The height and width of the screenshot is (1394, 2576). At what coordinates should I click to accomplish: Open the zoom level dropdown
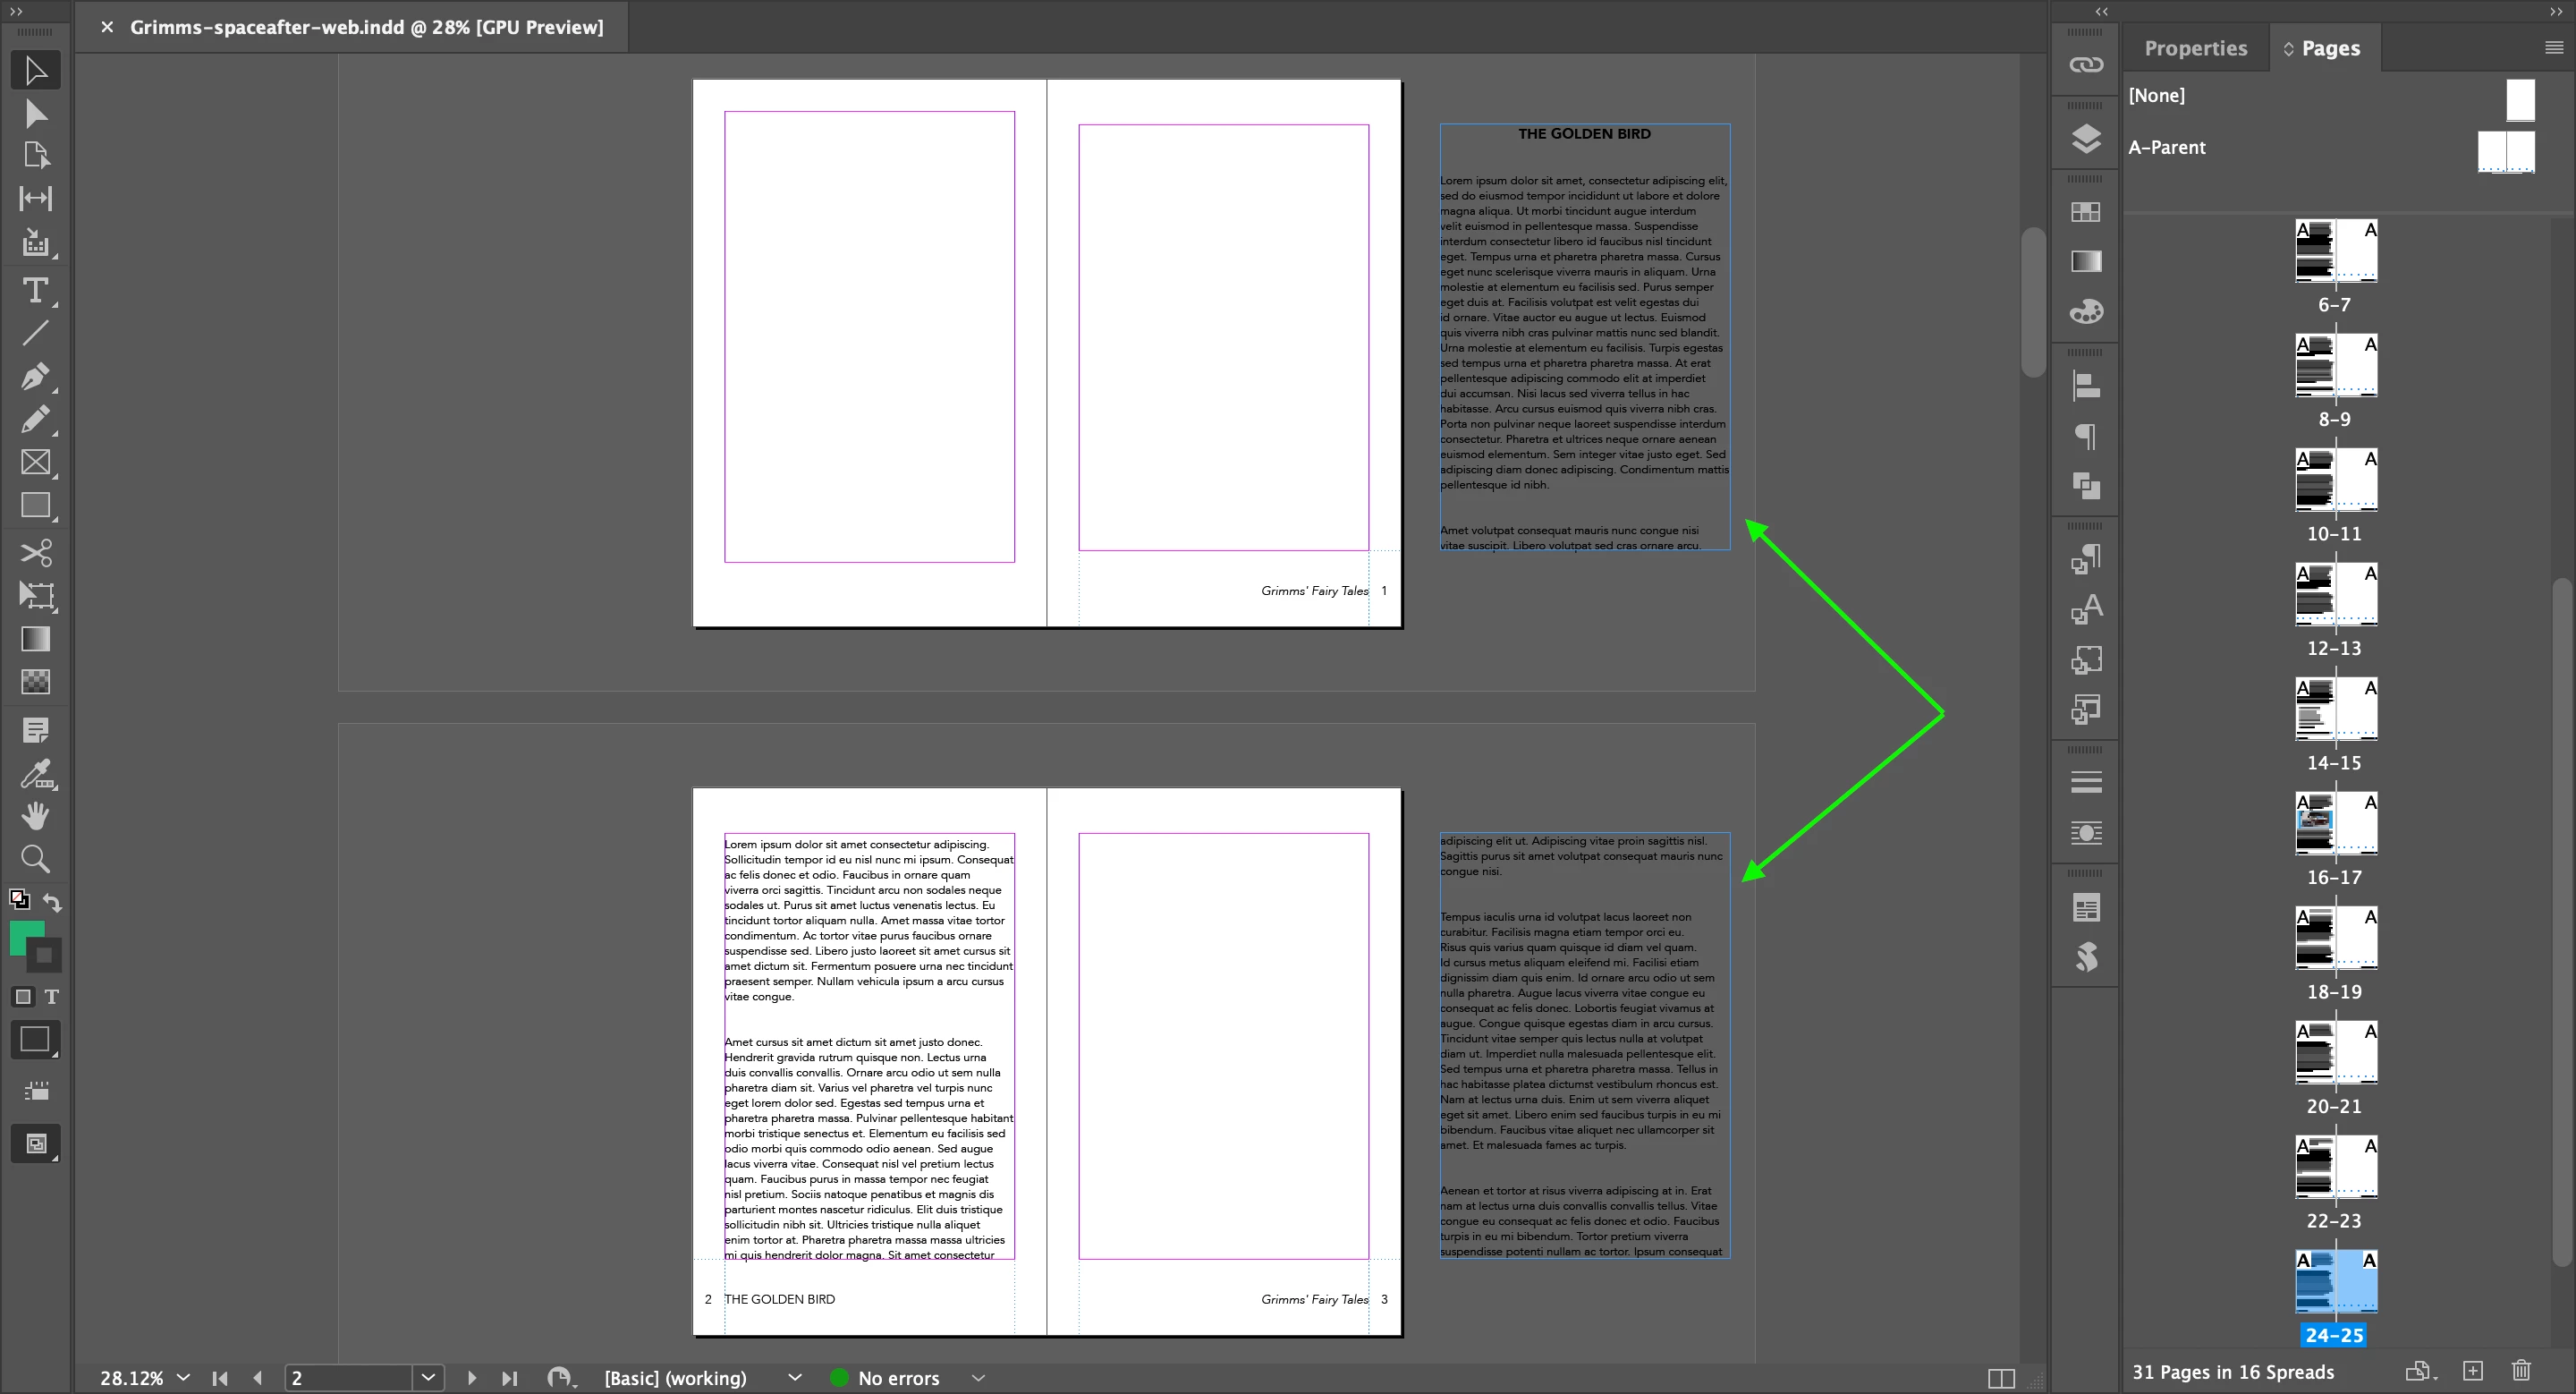(x=183, y=1378)
